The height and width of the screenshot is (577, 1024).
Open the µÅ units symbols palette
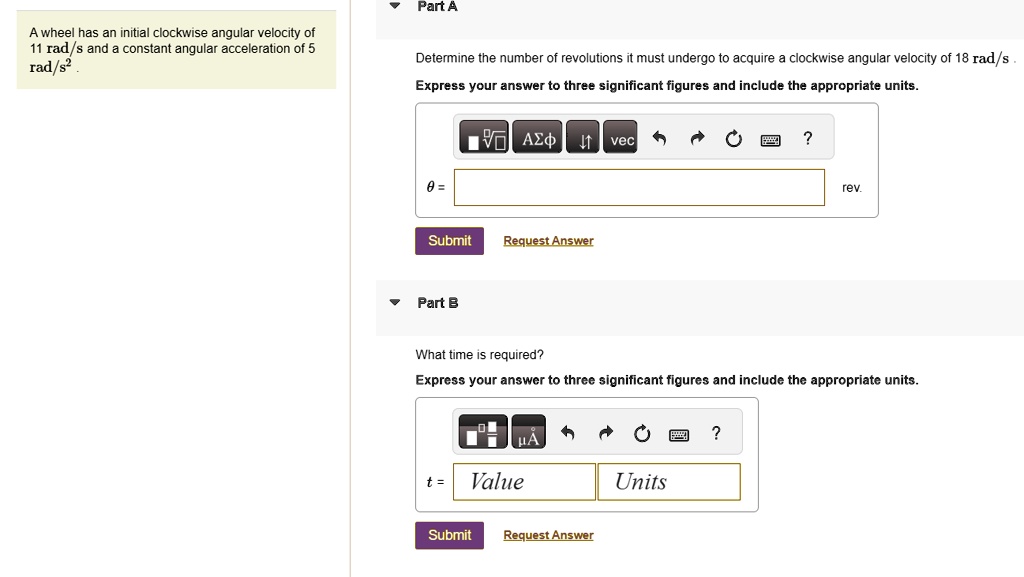528,431
